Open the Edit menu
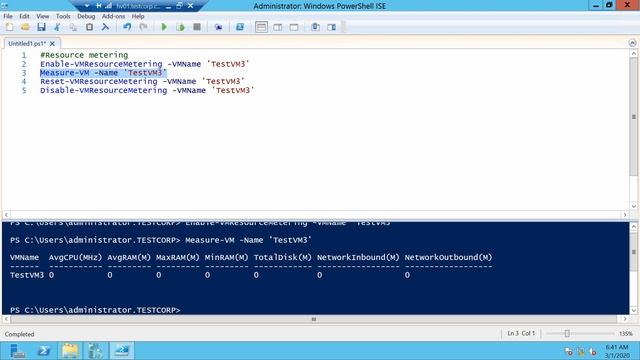The width and height of the screenshot is (640, 360). [x=24, y=16]
